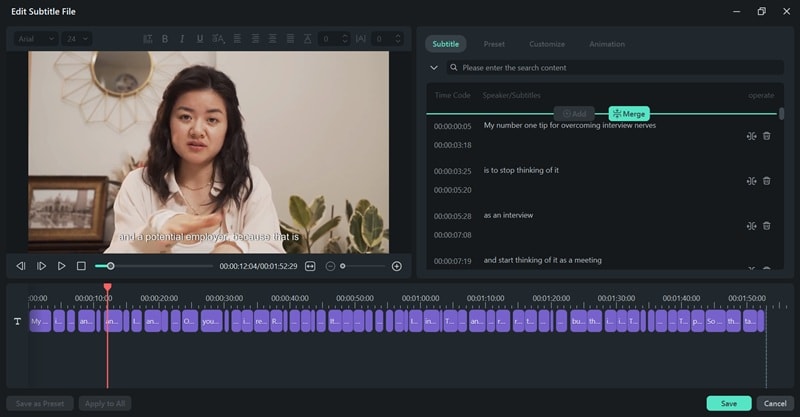
Task: Toggle italic text formatting
Action: pos(182,39)
